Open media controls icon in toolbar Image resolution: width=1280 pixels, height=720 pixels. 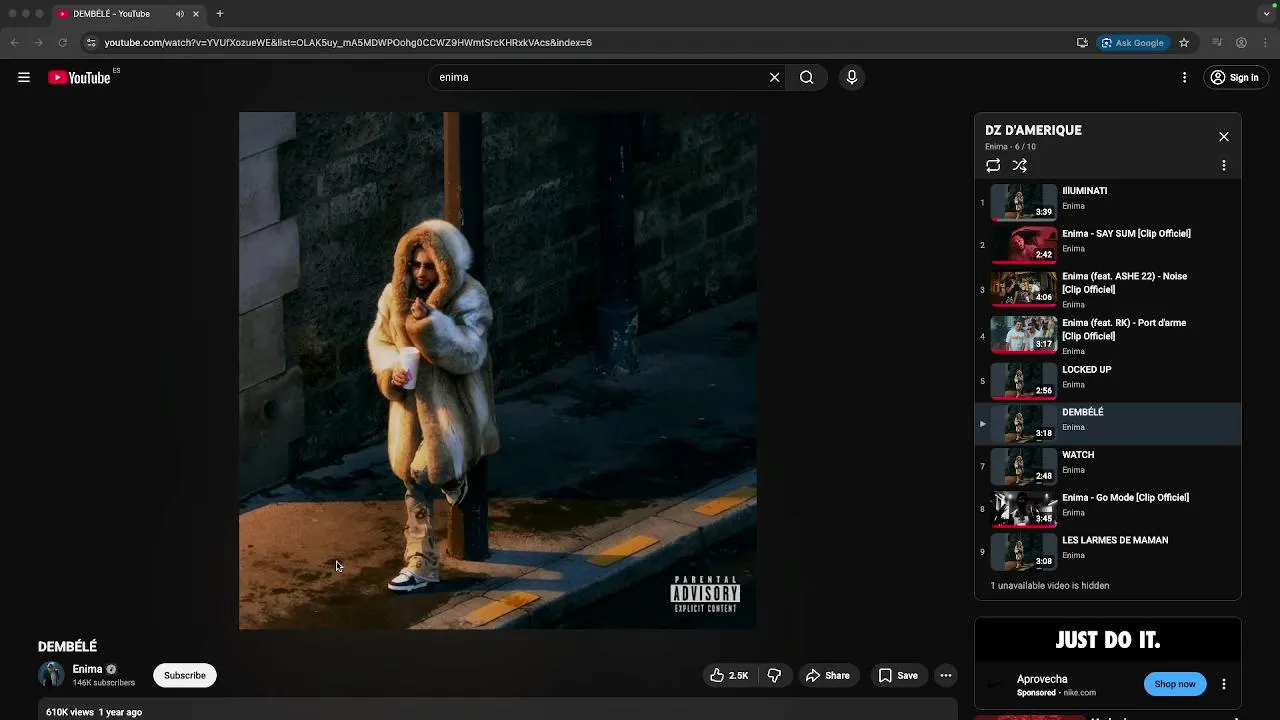click(x=1217, y=43)
